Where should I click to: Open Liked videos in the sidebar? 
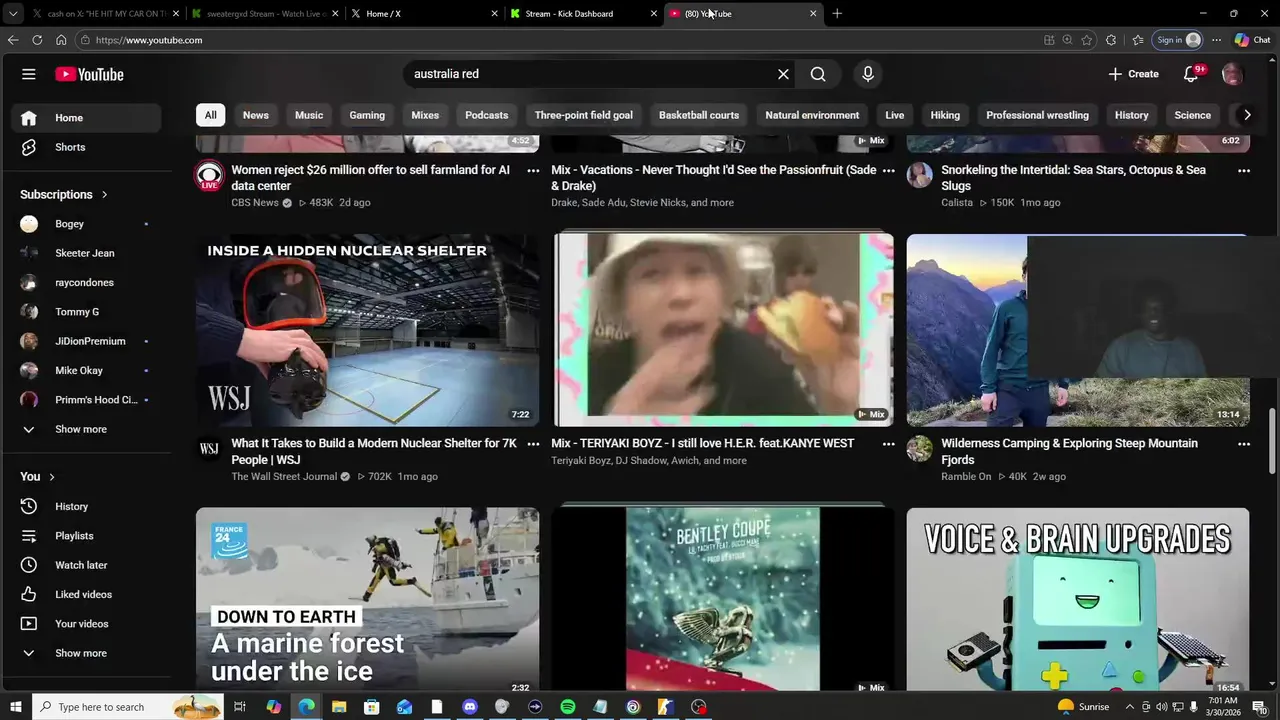(86, 594)
